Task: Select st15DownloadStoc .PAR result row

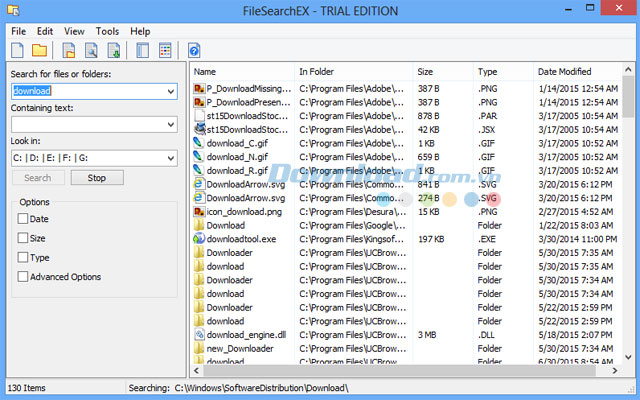Action: point(407,116)
